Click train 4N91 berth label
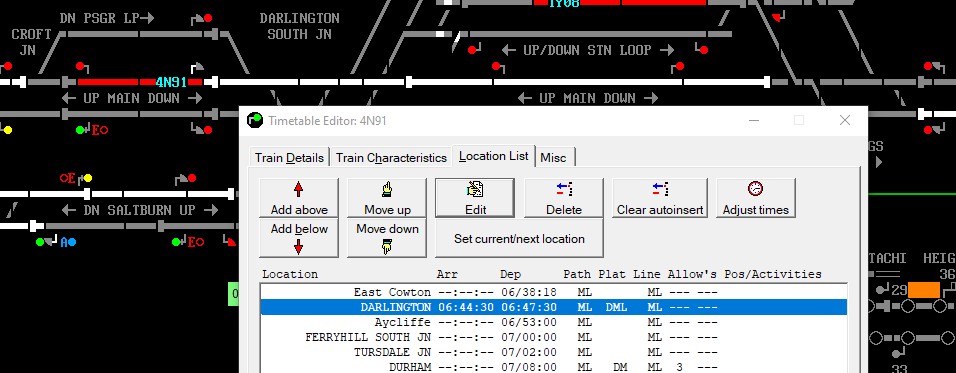 [171, 82]
